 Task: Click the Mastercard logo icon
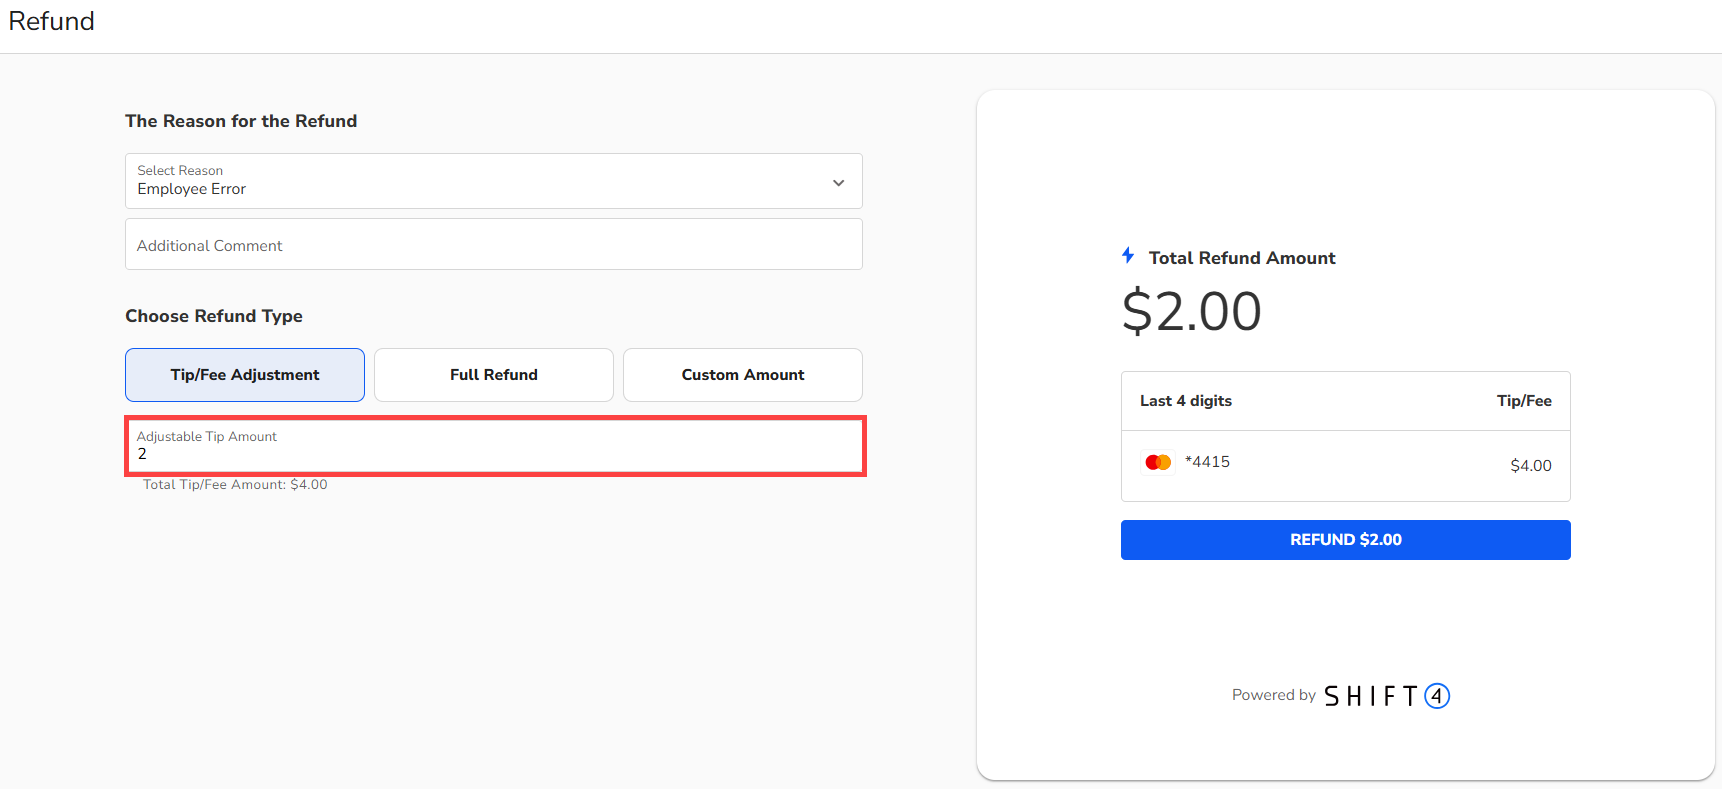[x=1158, y=462]
